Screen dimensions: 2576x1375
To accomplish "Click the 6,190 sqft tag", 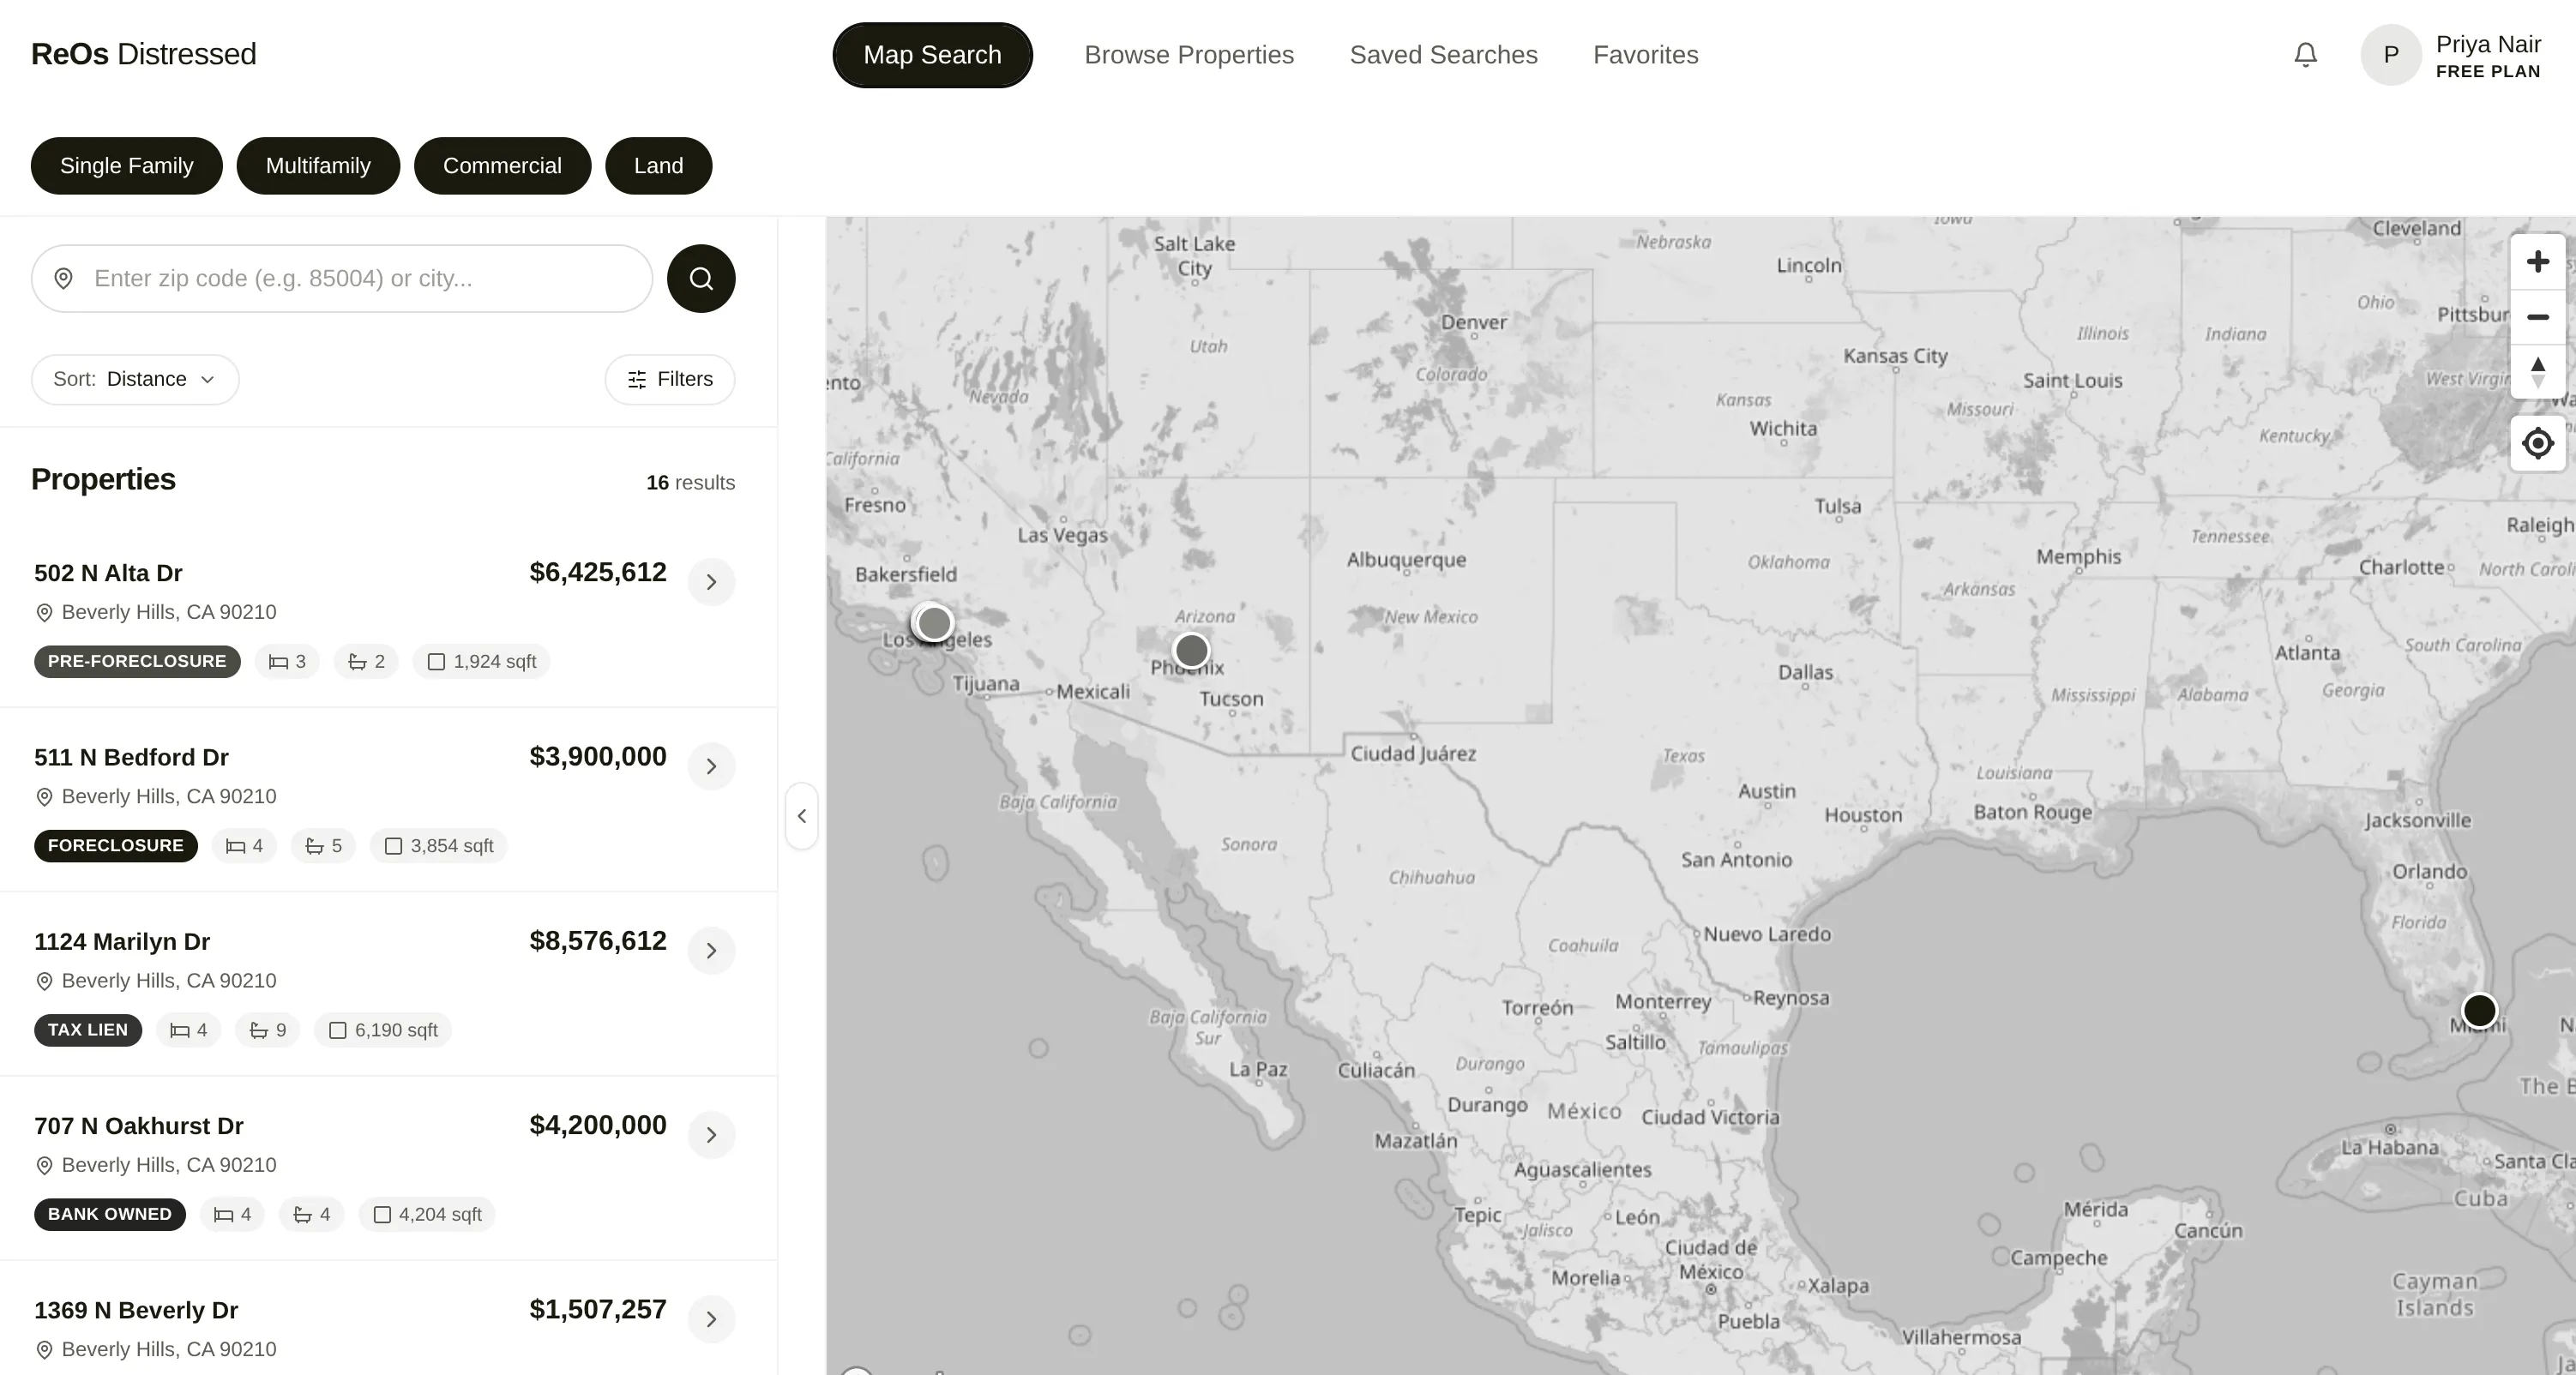I will coord(383,1029).
